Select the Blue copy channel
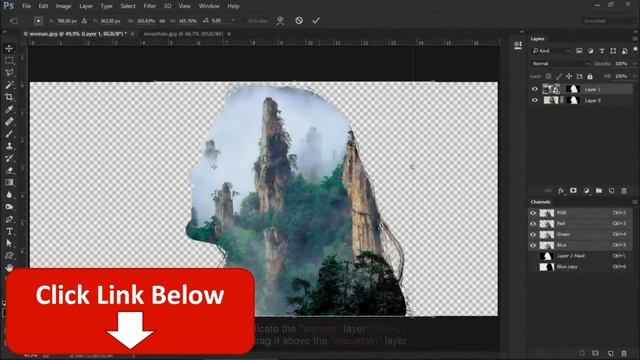The image size is (640, 360). 580,267
